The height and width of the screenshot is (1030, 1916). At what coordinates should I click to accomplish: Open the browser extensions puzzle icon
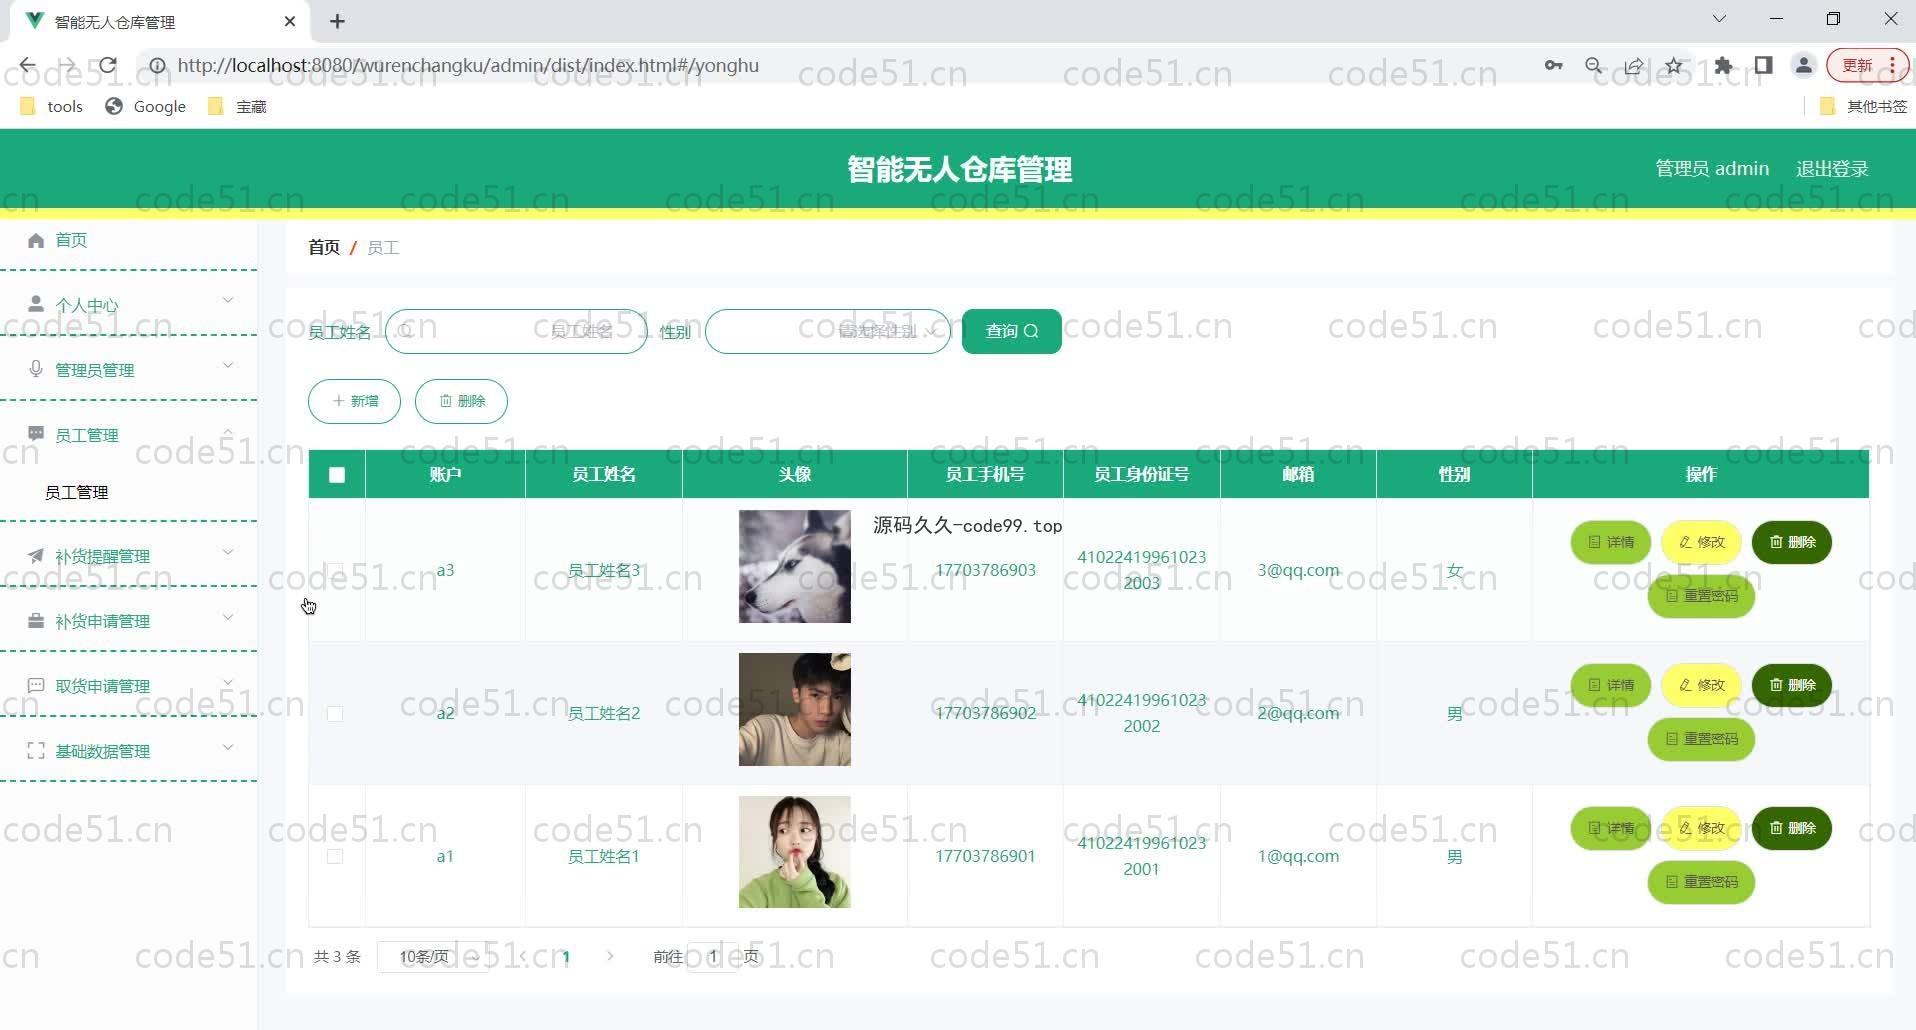click(1723, 66)
